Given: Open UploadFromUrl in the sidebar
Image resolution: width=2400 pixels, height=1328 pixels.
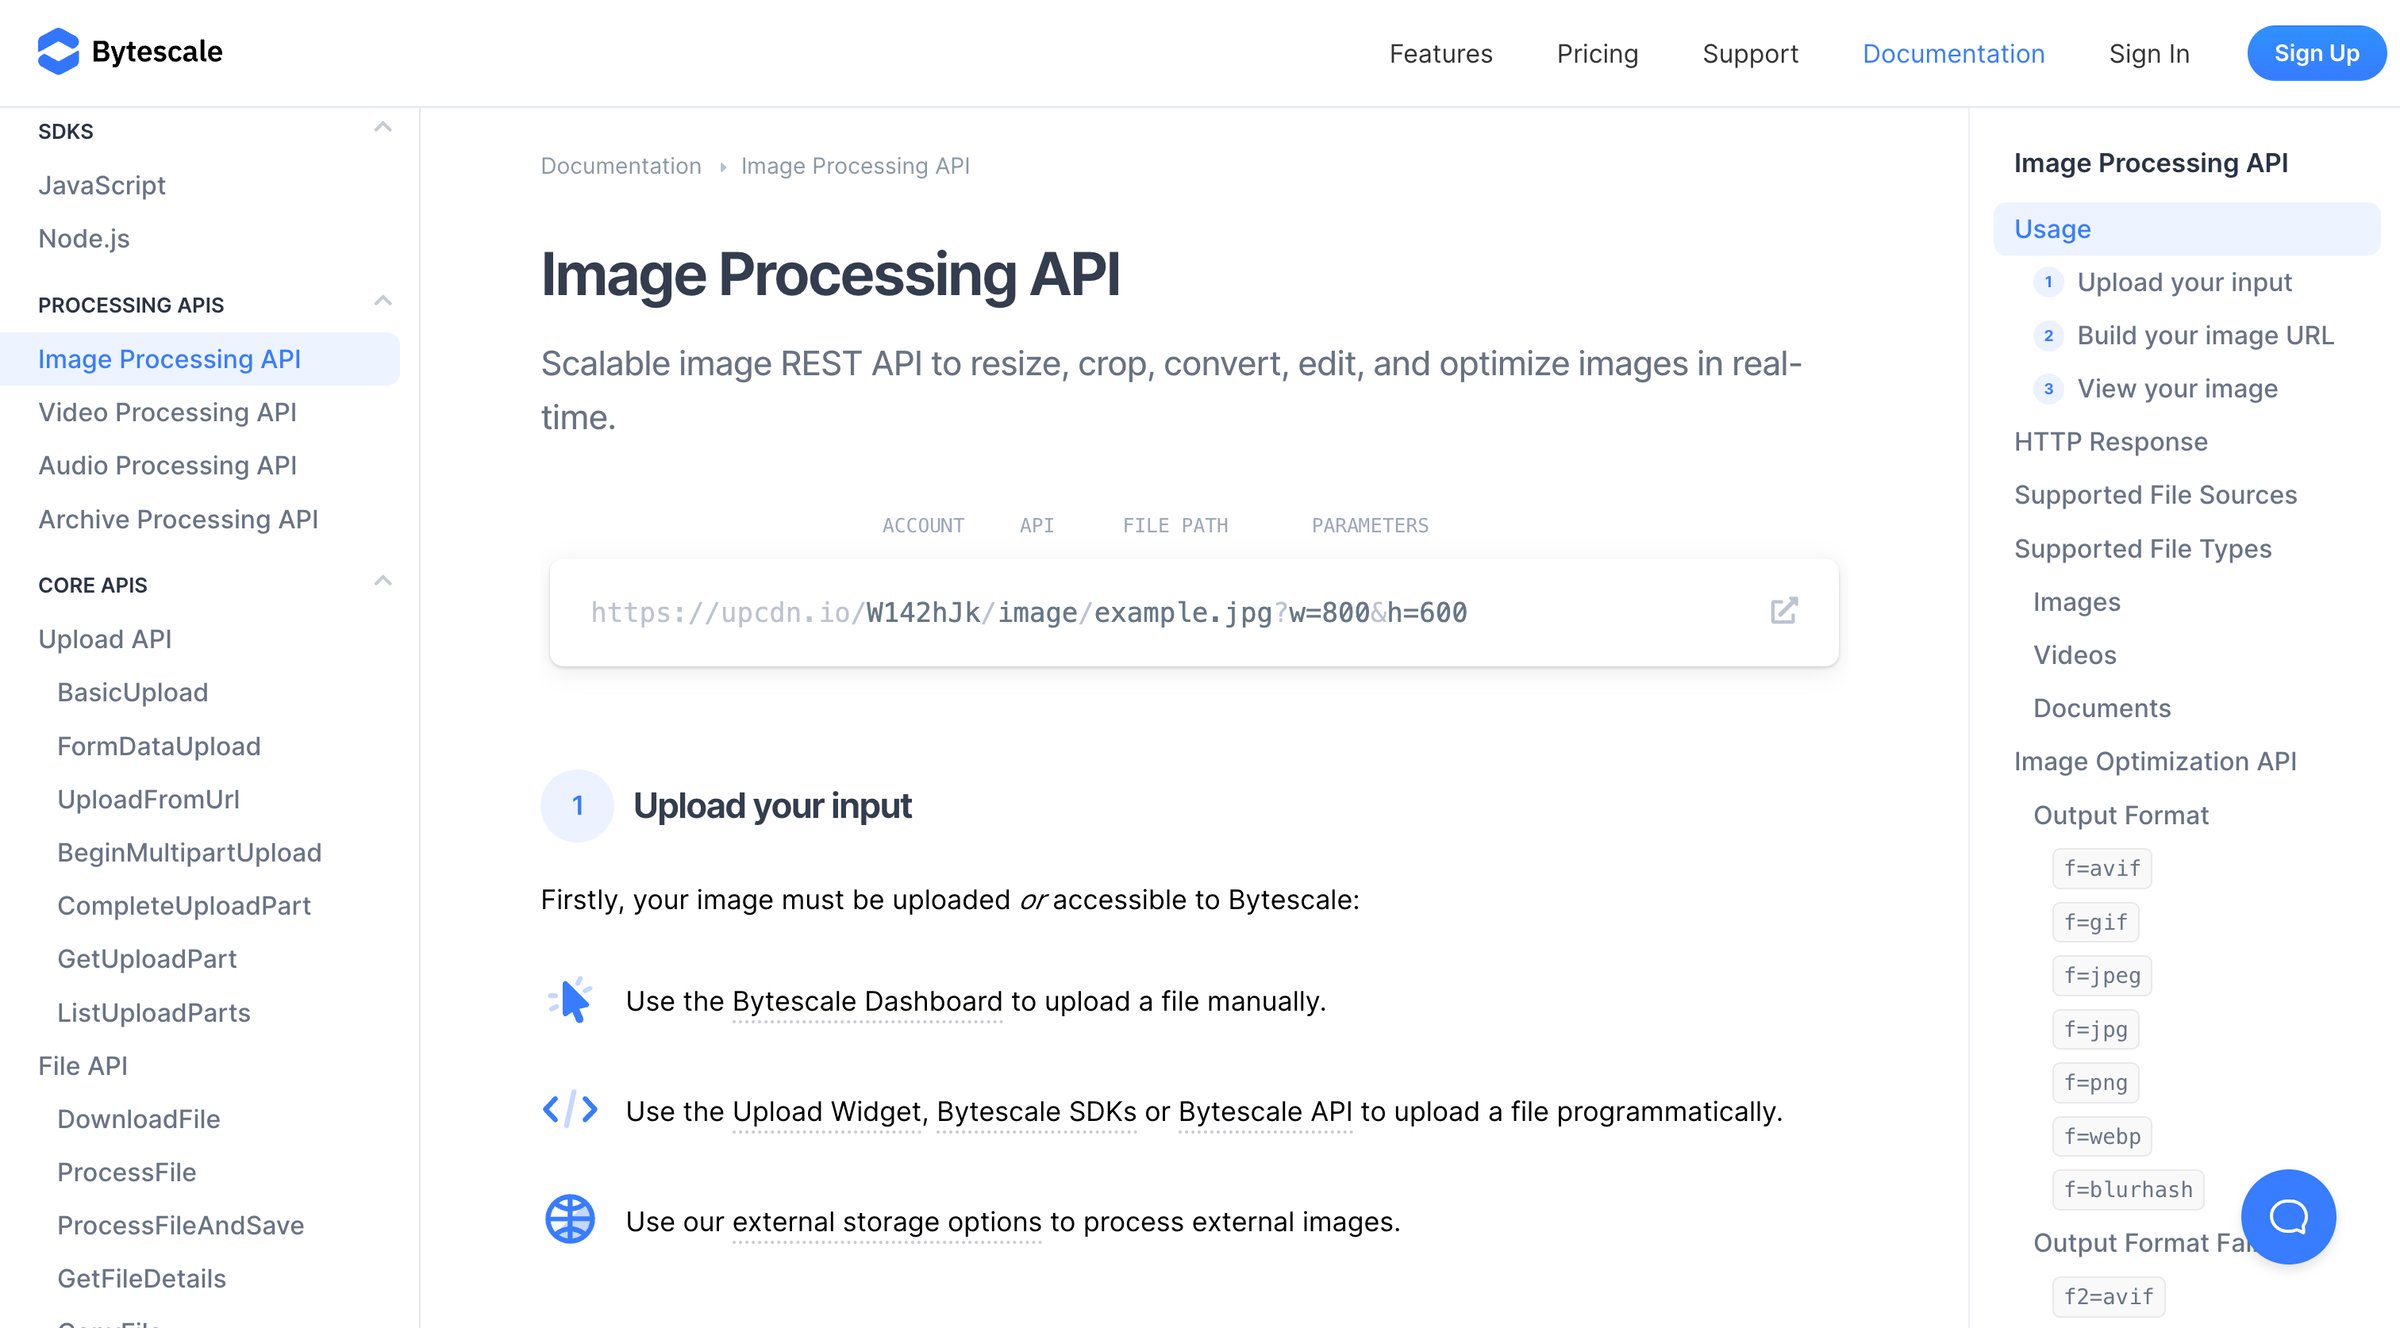Looking at the screenshot, I should [x=148, y=799].
